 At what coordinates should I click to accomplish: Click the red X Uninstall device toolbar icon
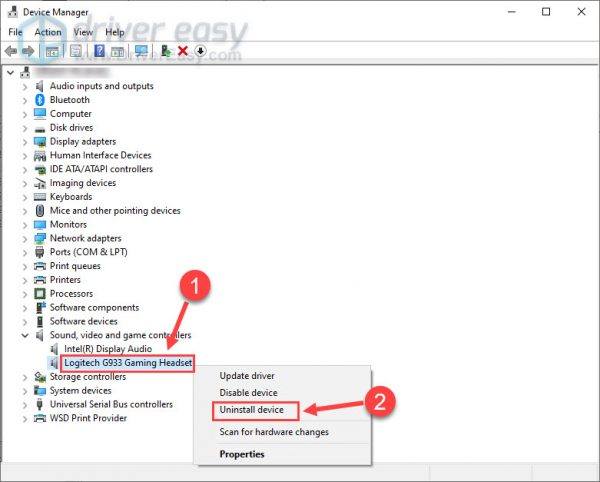tap(183, 51)
